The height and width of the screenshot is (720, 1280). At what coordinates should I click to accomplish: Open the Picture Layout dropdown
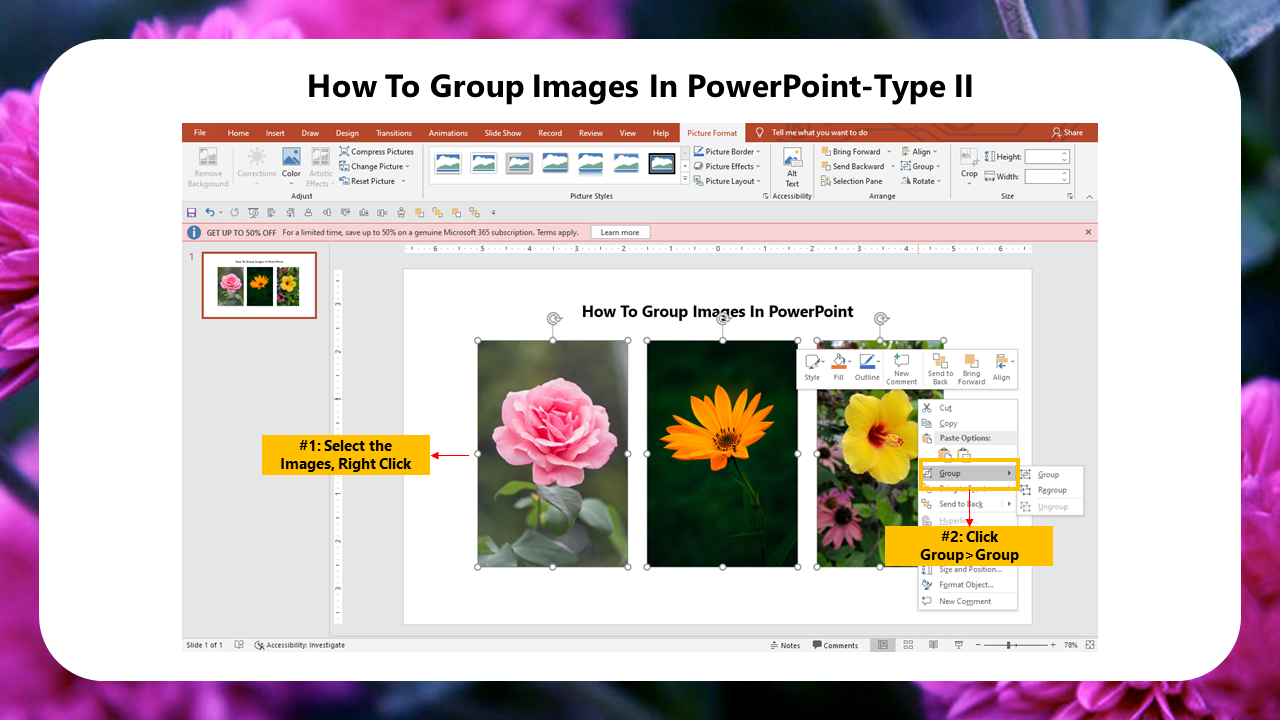coord(728,181)
